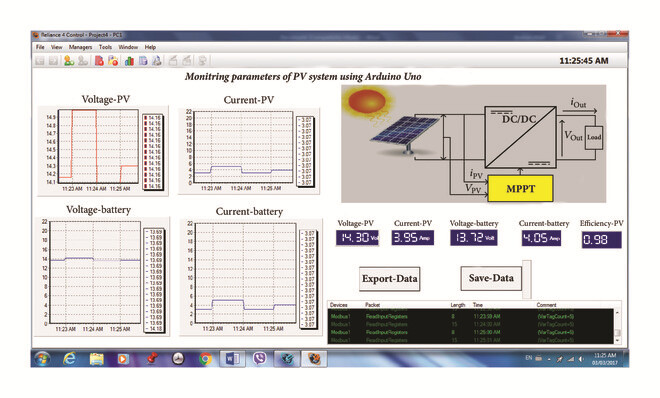Click the log on user toolbar icon
This screenshot has height=398, width=660.
pos(69,61)
